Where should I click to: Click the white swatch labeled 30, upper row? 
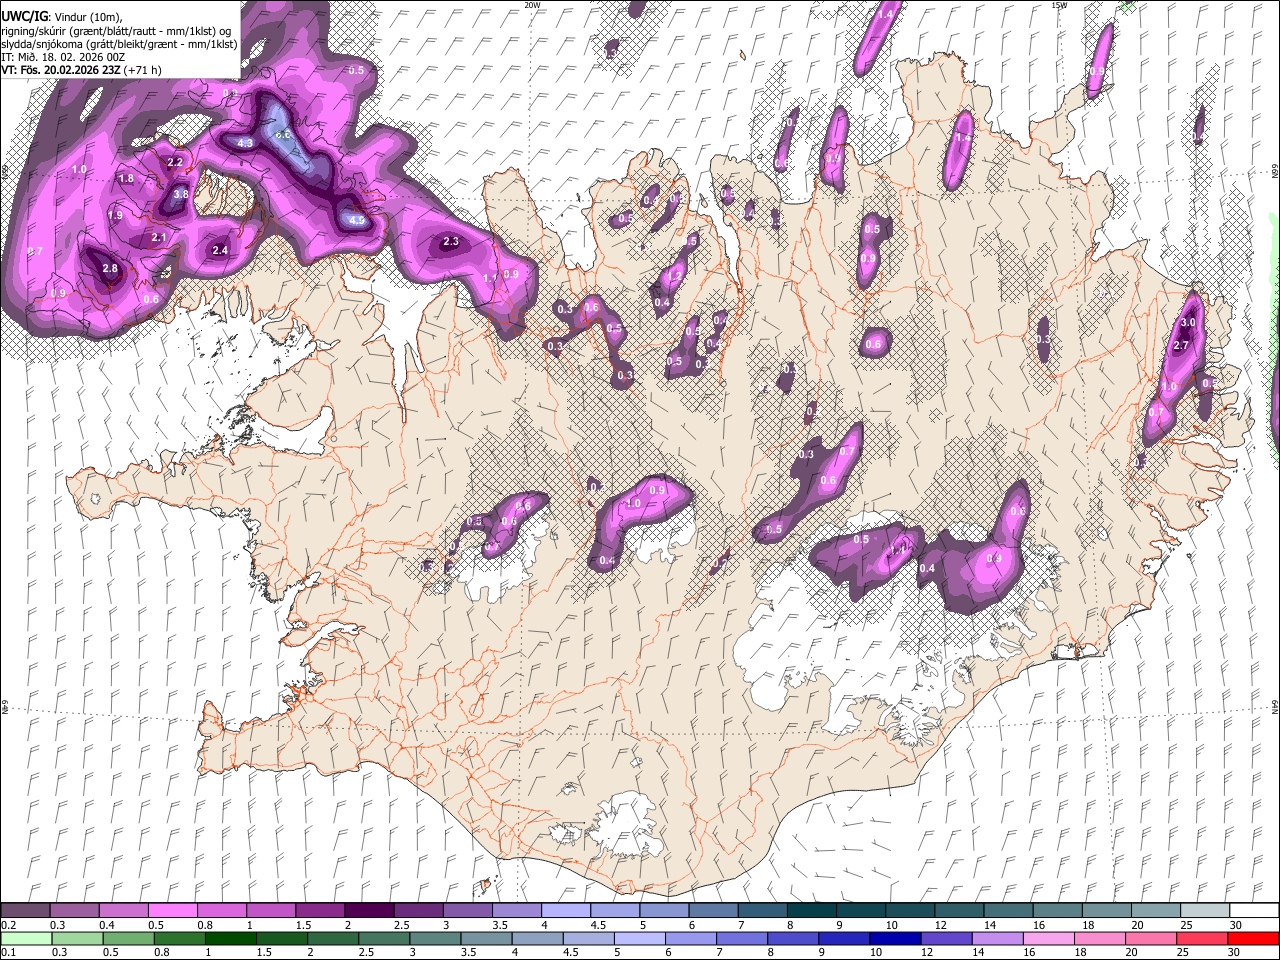[1253, 911]
